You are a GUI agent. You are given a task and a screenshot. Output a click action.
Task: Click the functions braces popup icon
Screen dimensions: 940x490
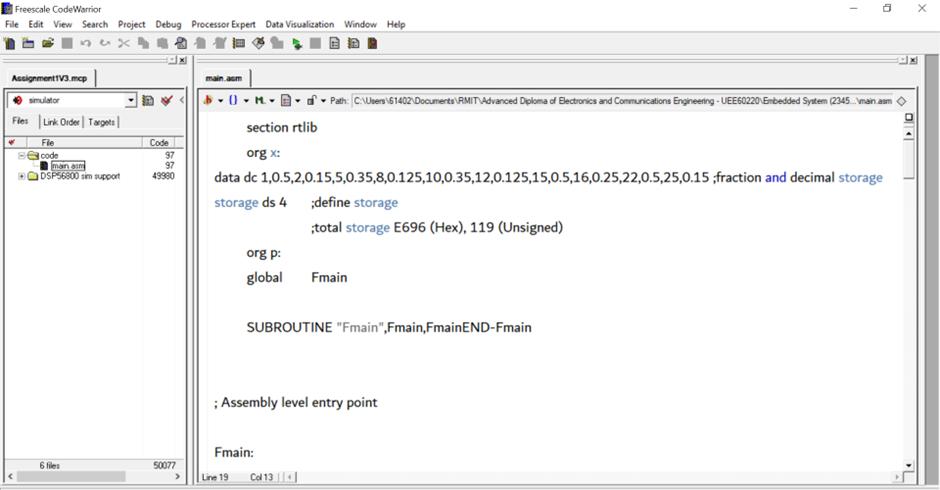tap(233, 101)
